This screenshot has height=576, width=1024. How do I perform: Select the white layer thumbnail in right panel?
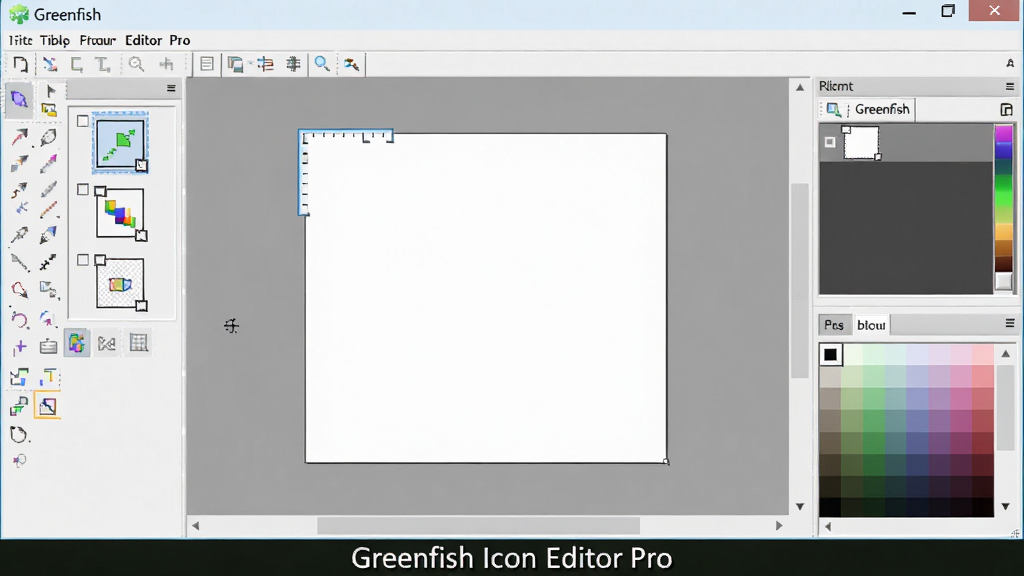click(861, 142)
